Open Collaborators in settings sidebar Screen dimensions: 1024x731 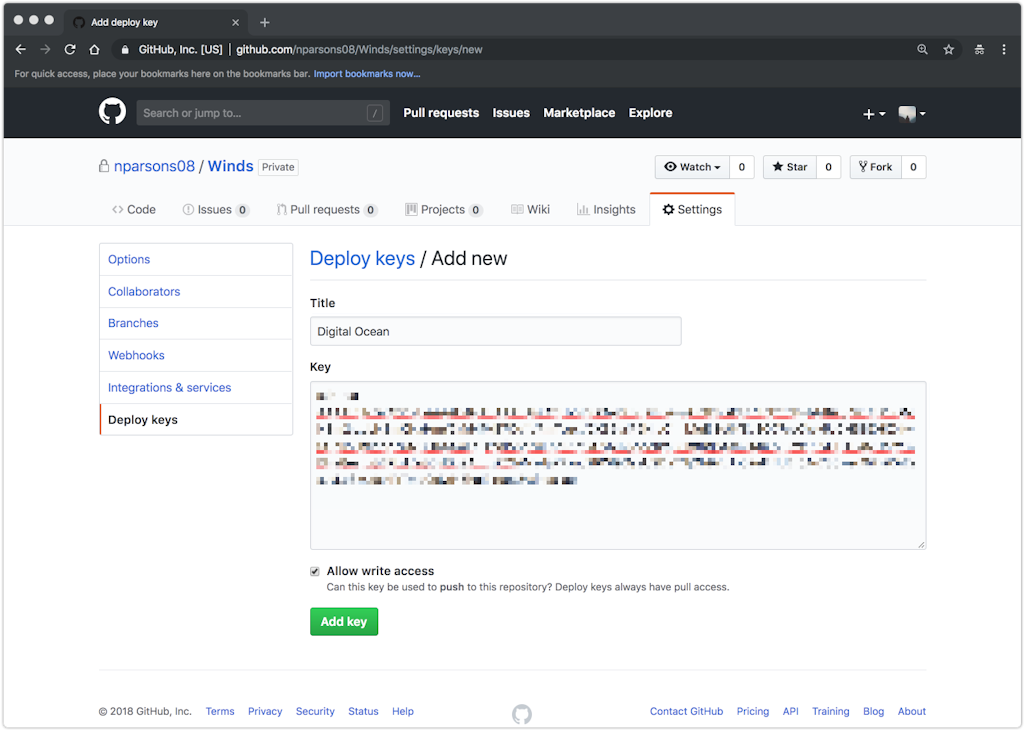pos(144,291)
